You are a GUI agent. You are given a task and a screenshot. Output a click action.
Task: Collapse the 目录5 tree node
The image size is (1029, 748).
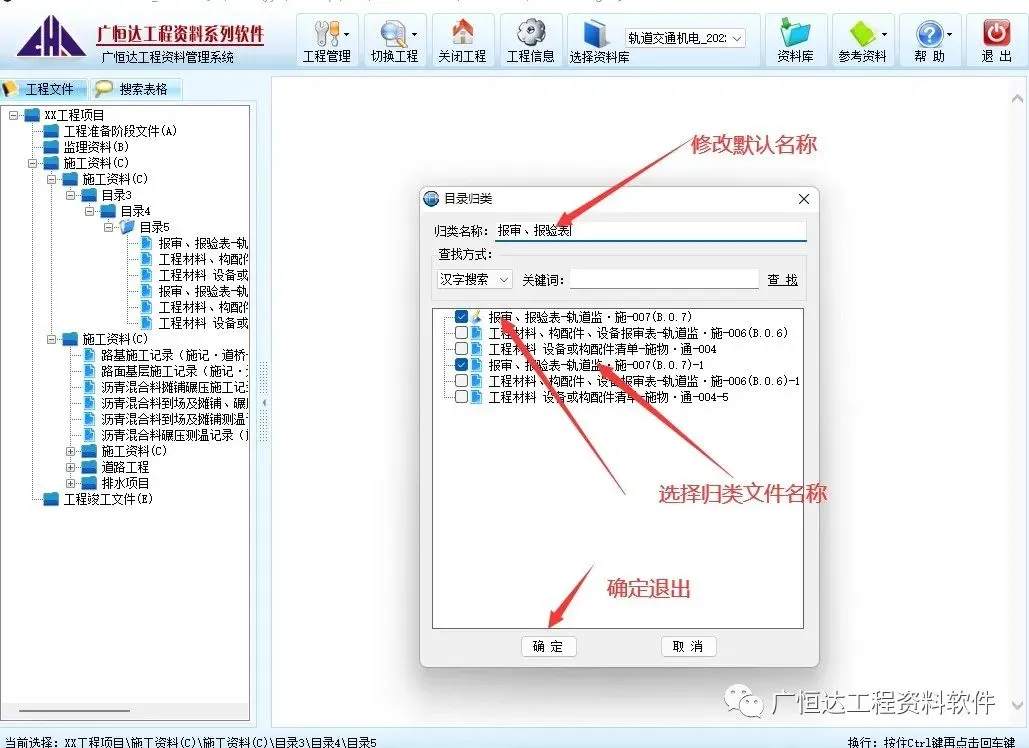(x=108, y=227)
